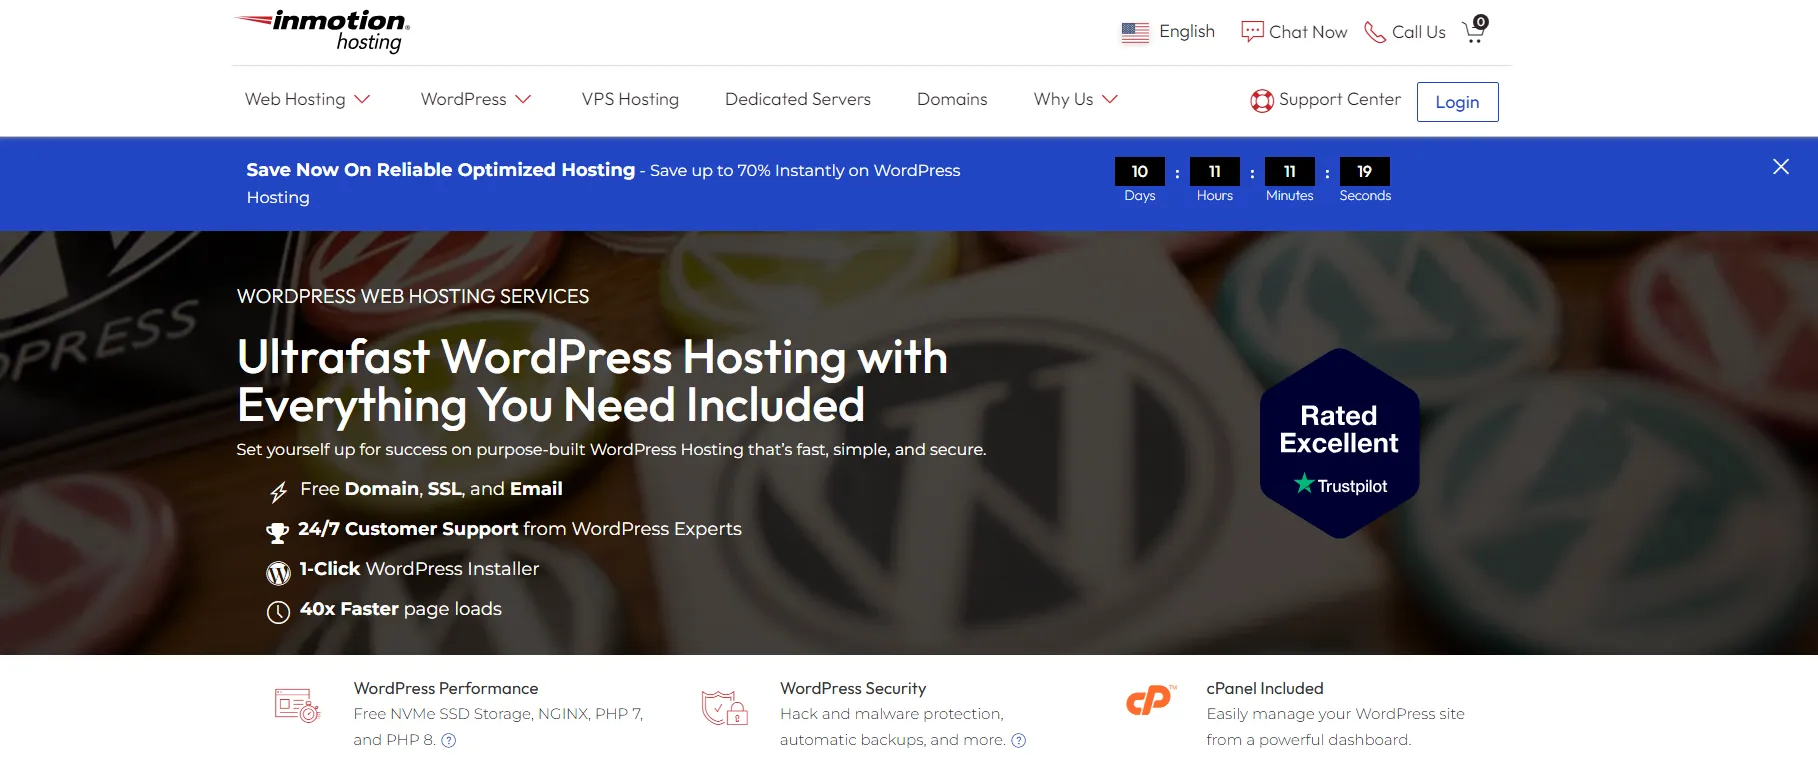Screen dimensions: 1818x772
Task: Click the trophy icon beside Customer Support
Action: (x=277, y=532)
